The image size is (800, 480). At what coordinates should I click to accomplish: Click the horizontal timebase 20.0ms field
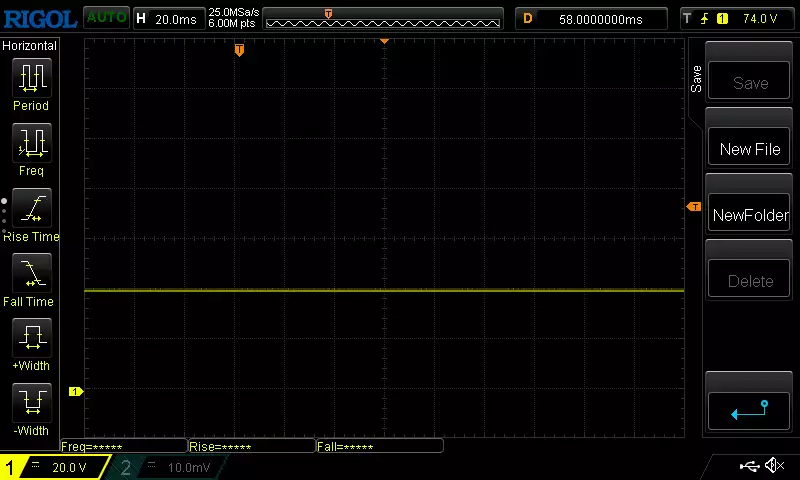169,19
